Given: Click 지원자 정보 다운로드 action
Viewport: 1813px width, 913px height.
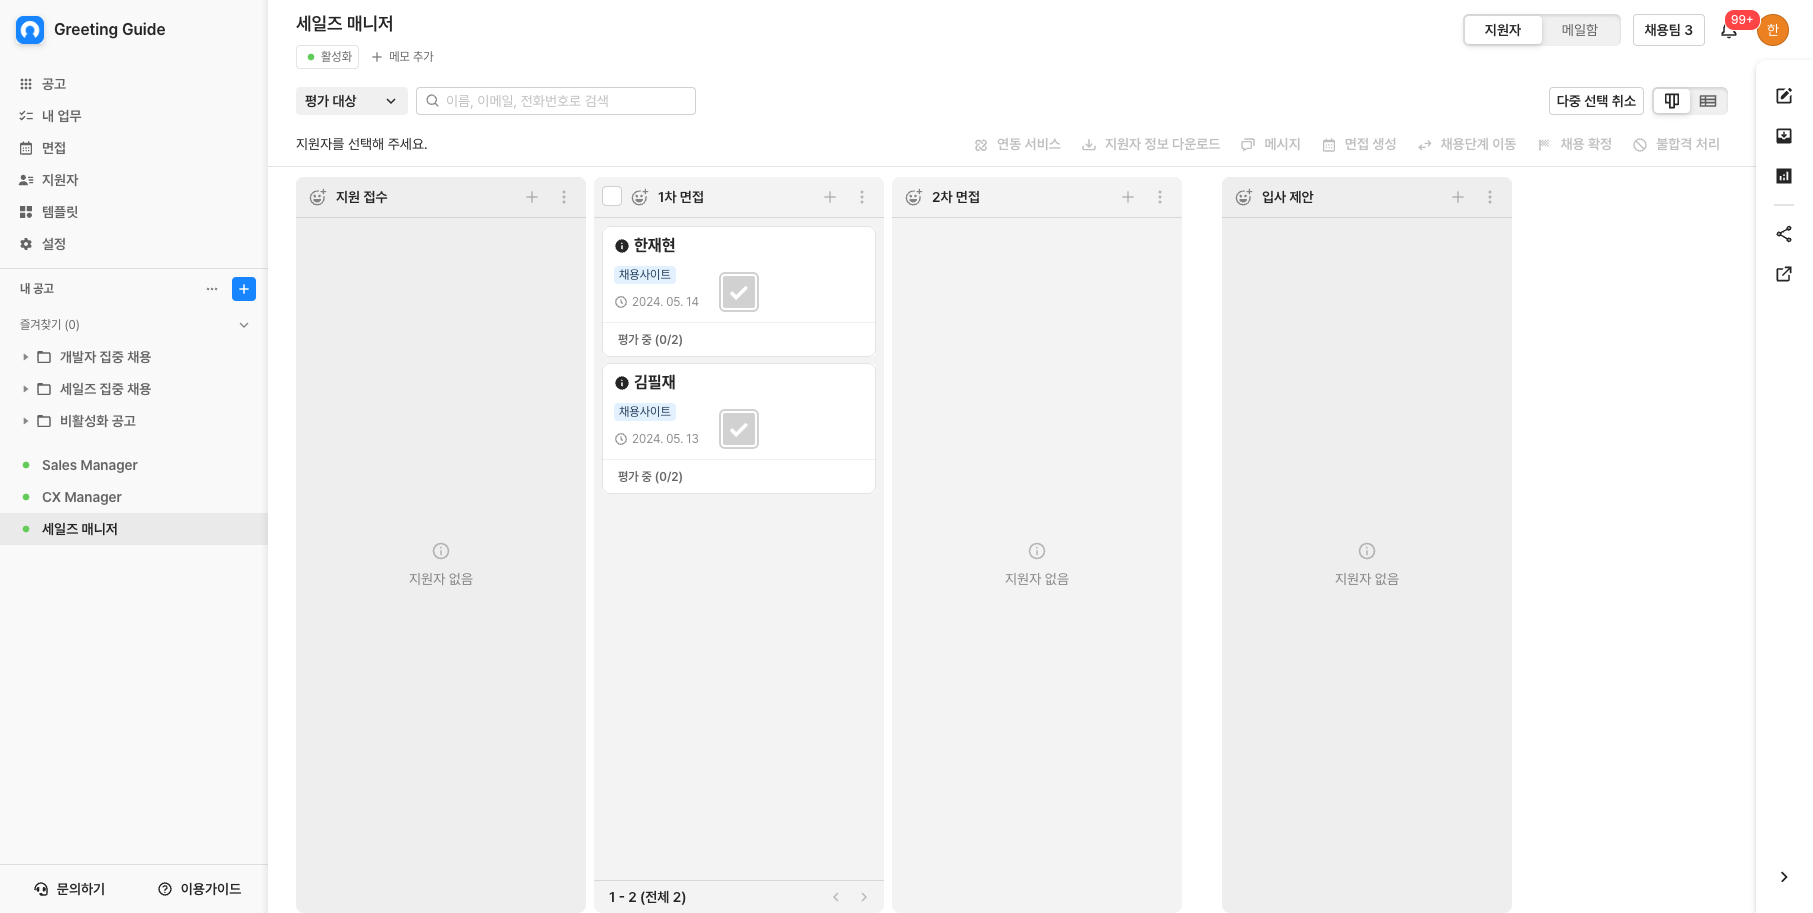Looking at the screenshot, I should 1151,145.
